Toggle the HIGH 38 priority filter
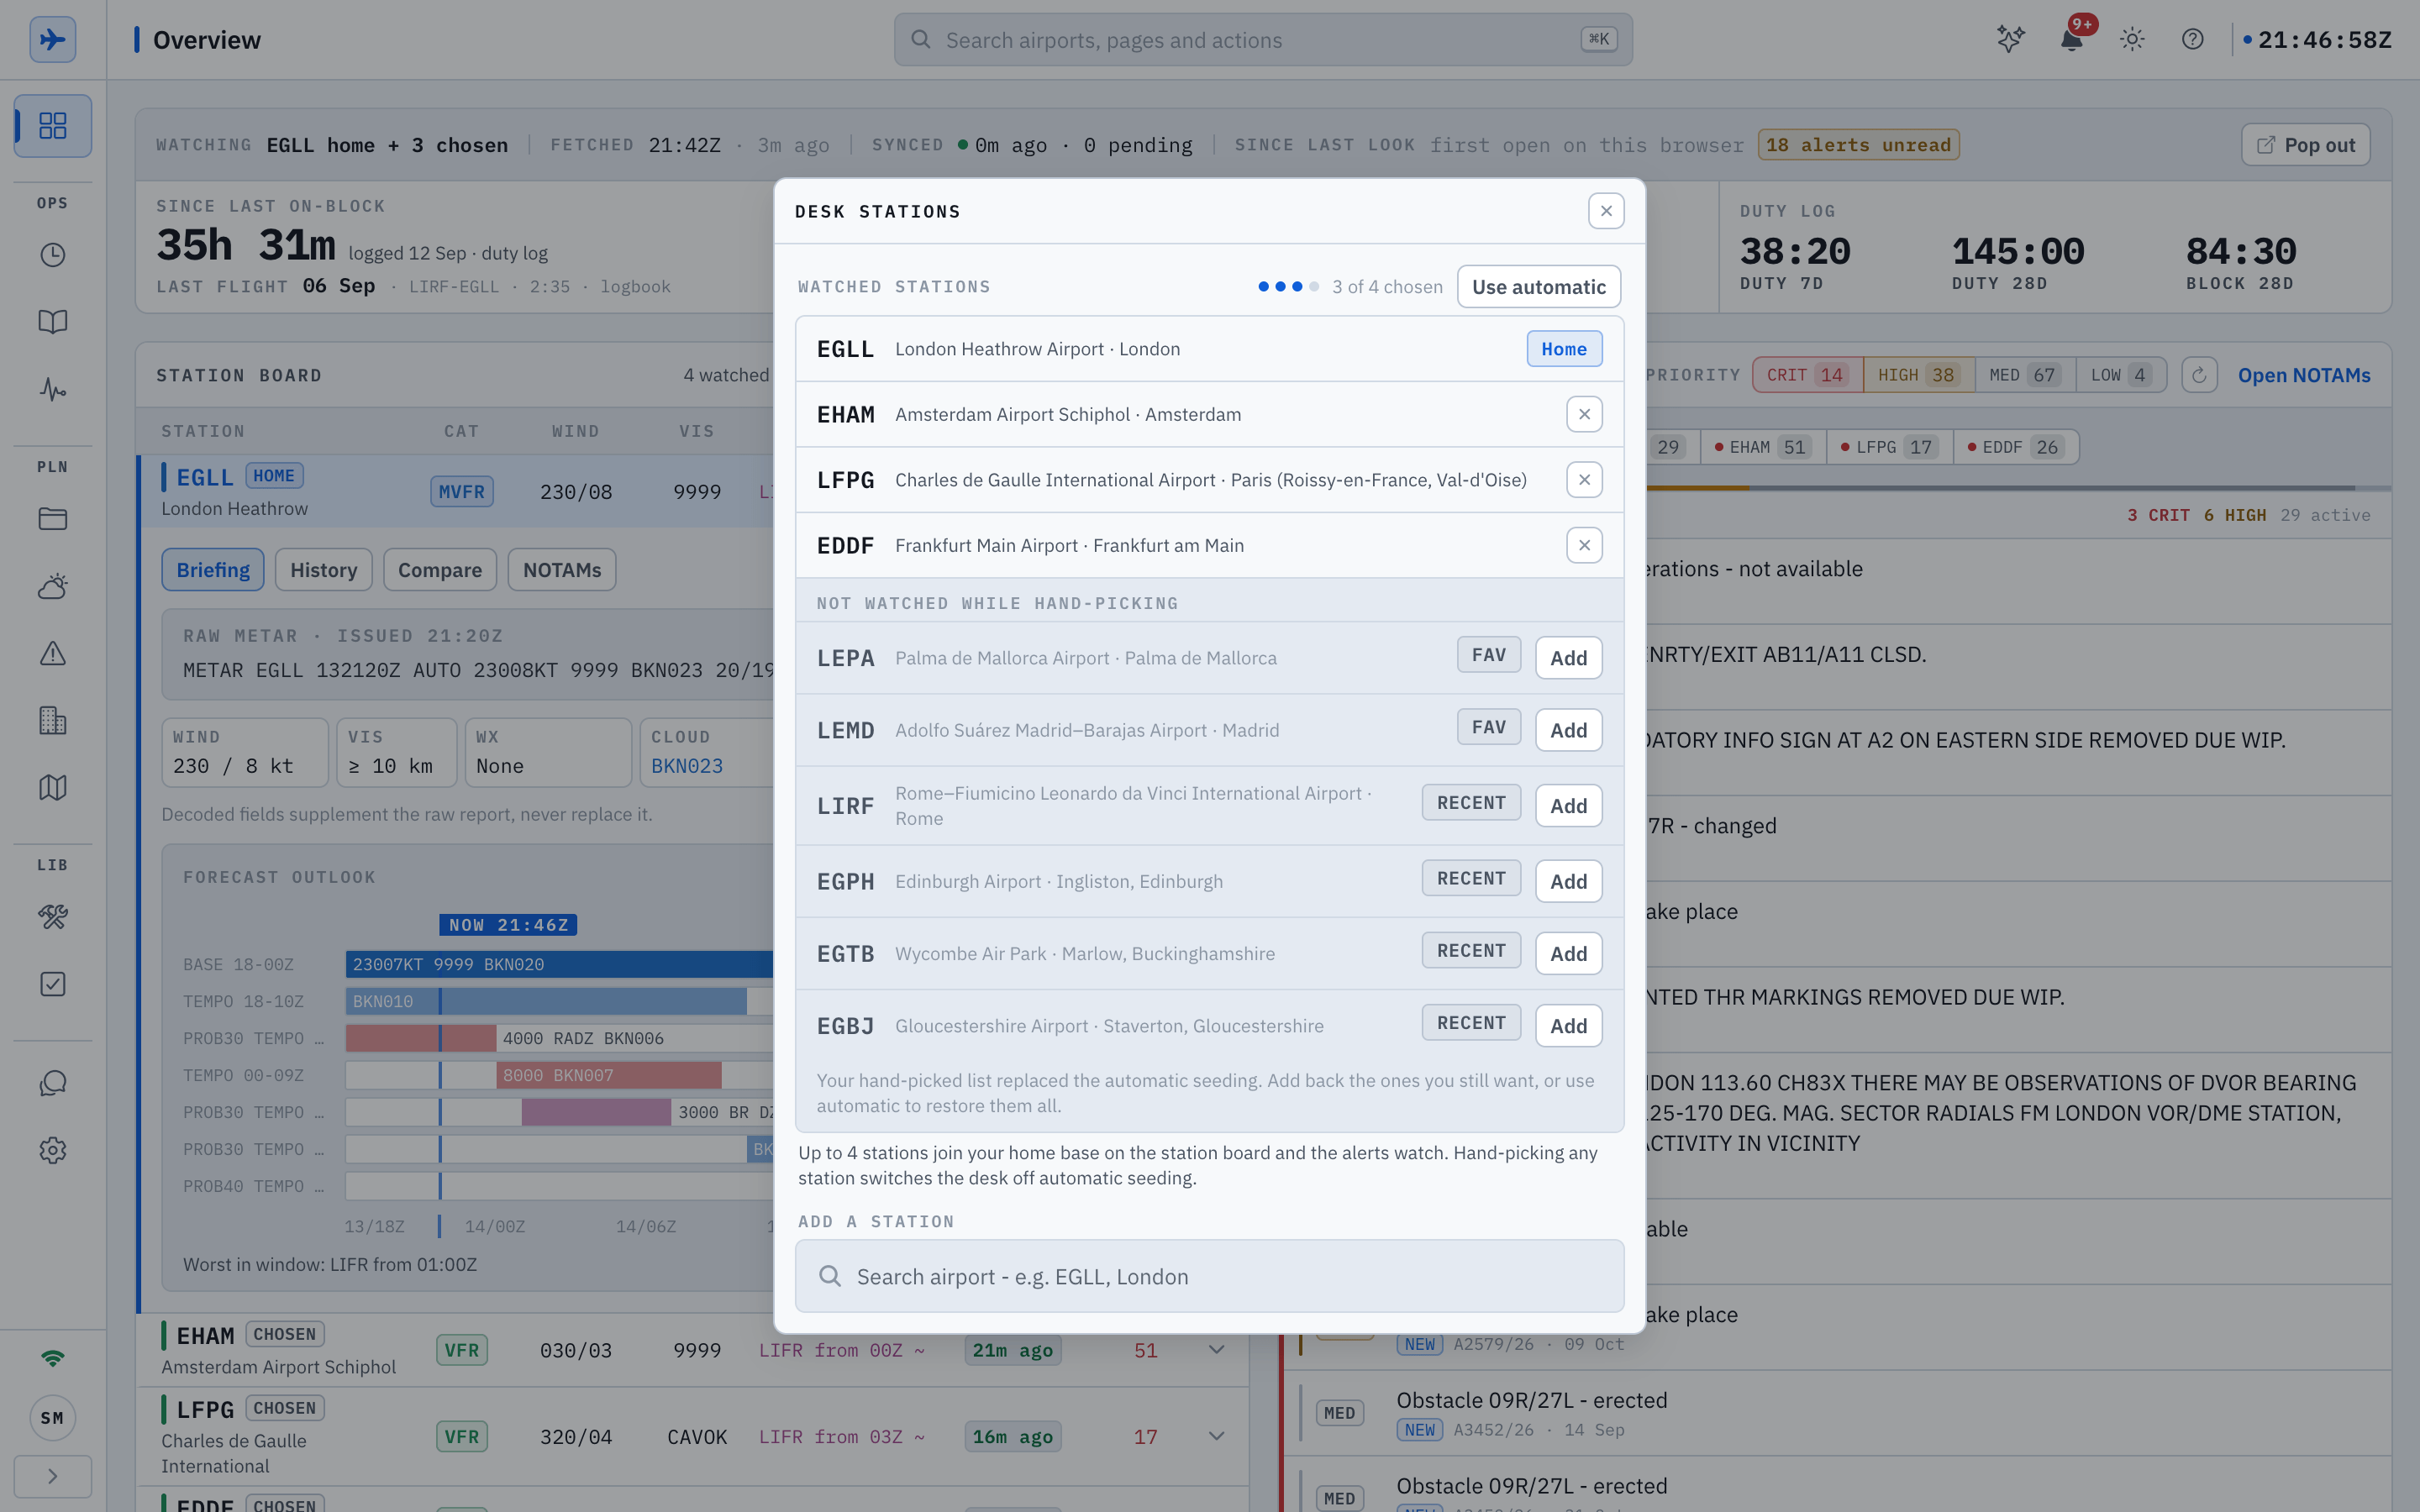This screenshot has width=2420, height=1512. point(1918,375)
